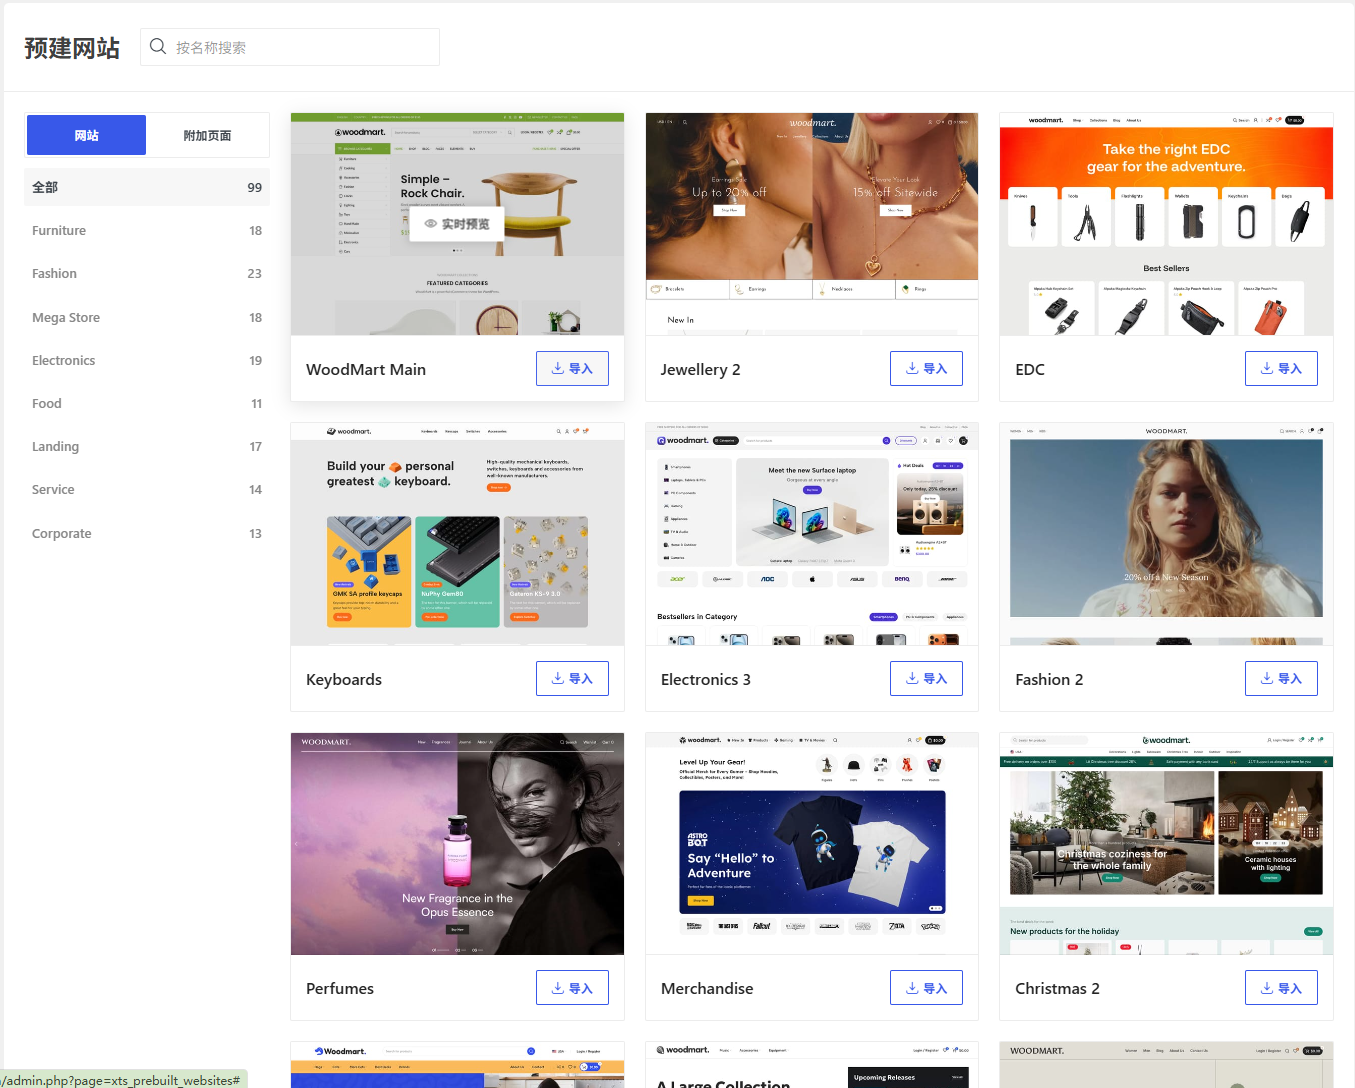Open the Fashion 2 thumbnail
1355x1088 pixels.
tap(1166, 534)
